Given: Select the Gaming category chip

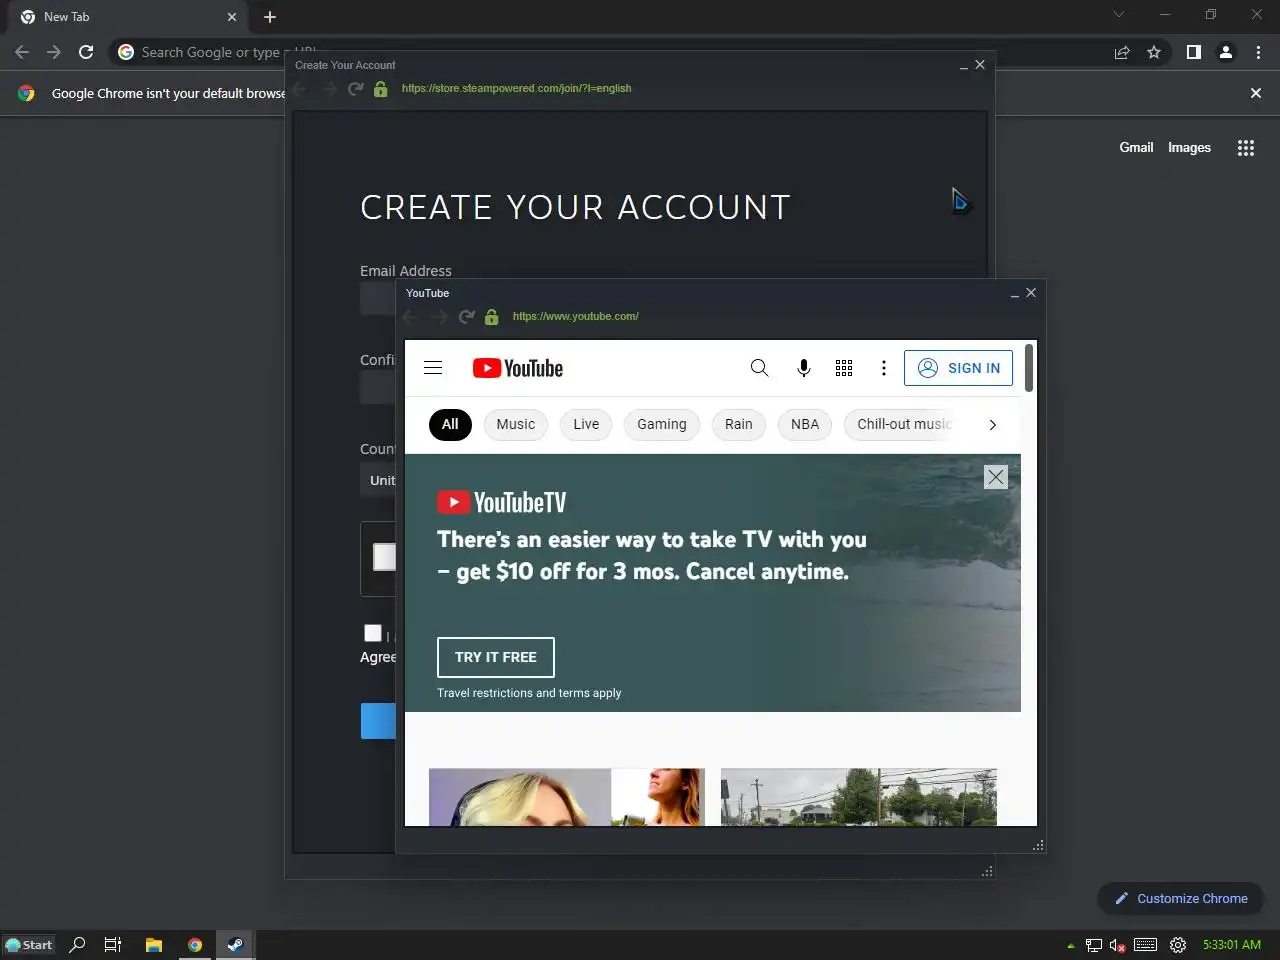Looking at the screenshot, I should click(x=662, y=424).
